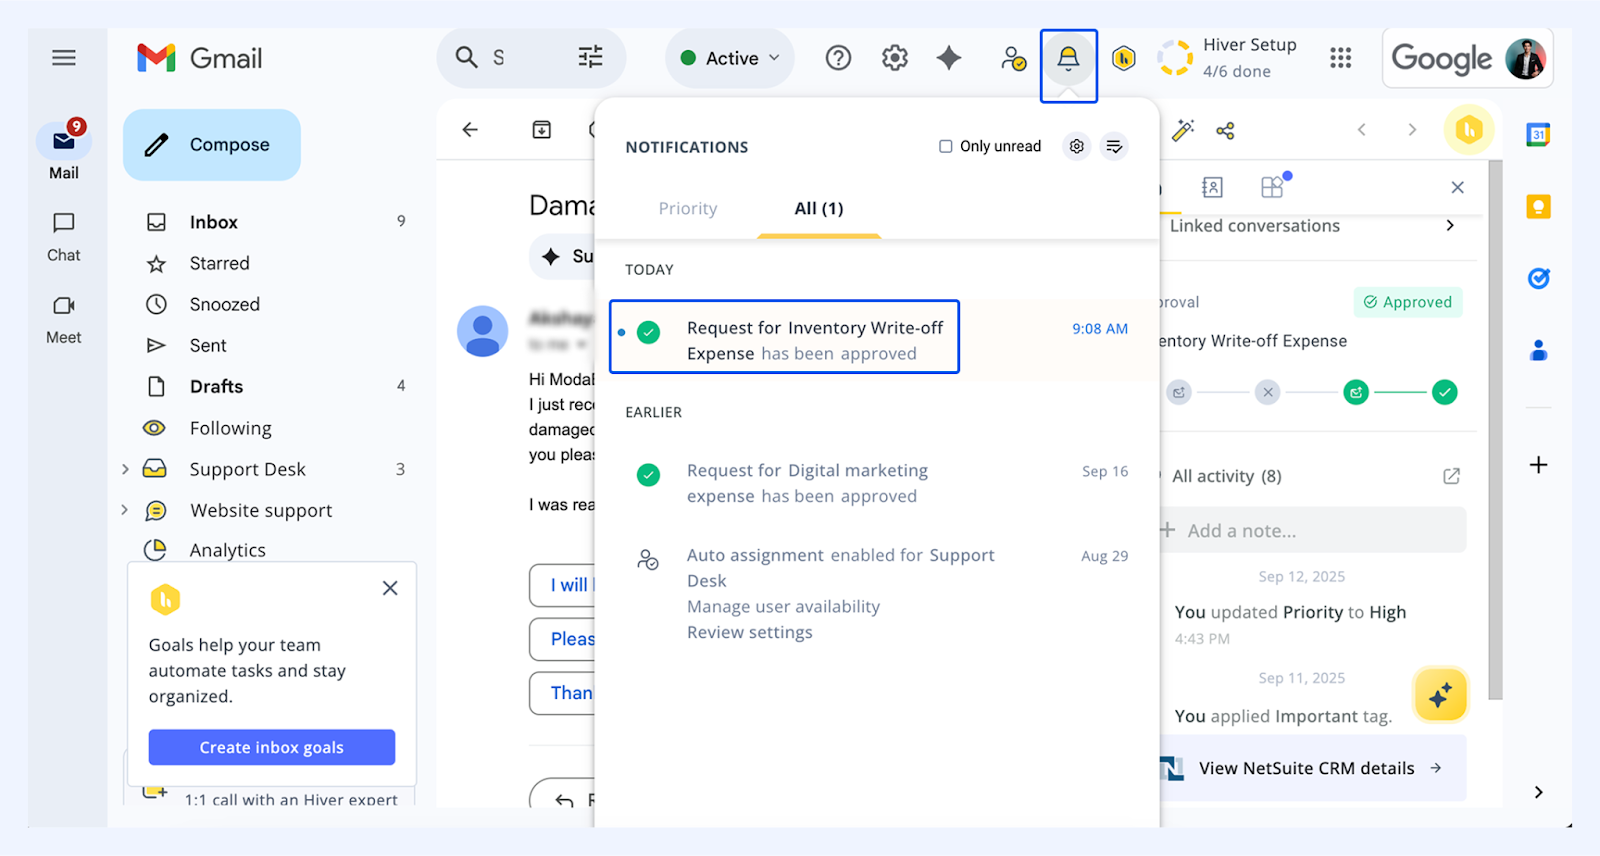Close the inbox goals card
The image size is (1600, 856).
pyautogui.click(x=390, y=588)
